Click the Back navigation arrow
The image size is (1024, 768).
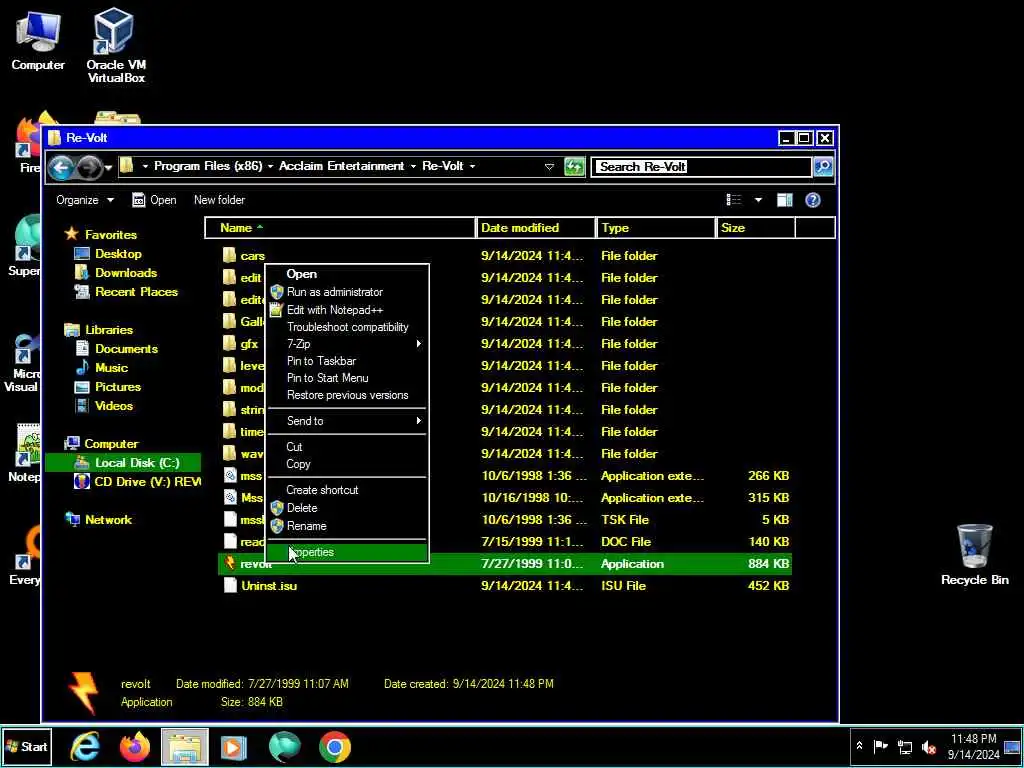click(x=61, y=168)
